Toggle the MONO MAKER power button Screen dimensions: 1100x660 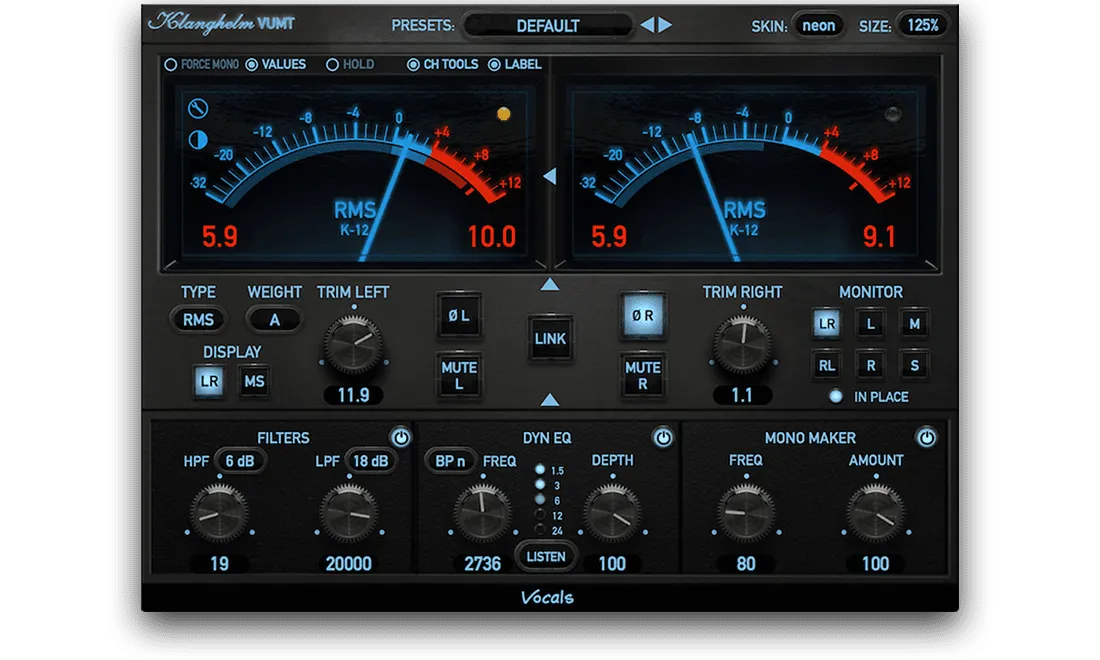pyautogui.click(x=926, y=438)
